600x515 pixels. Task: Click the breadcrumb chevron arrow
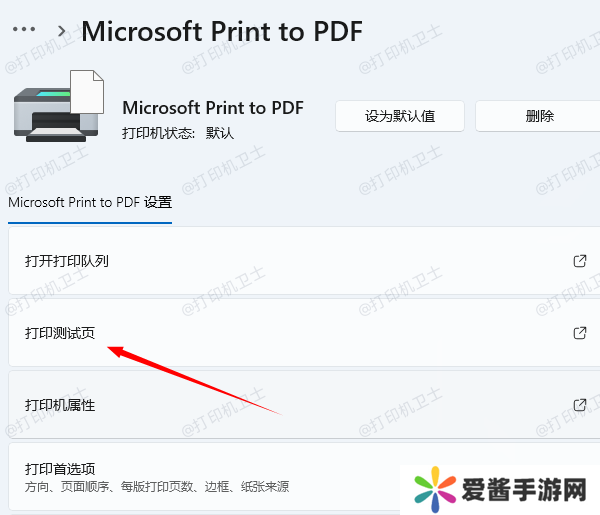(x=61, y=31)
